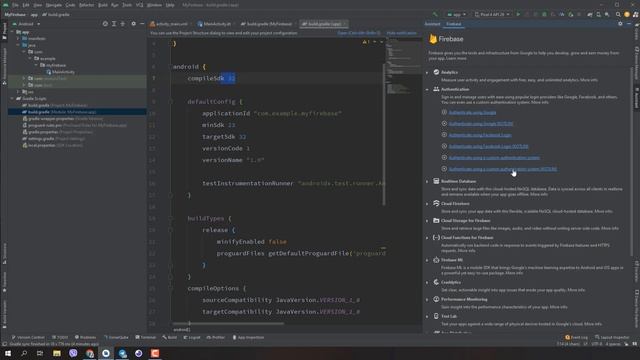This screenshot has width=640, height=360.
Task: Click the Run app play button
Action: tap(518, 14)
